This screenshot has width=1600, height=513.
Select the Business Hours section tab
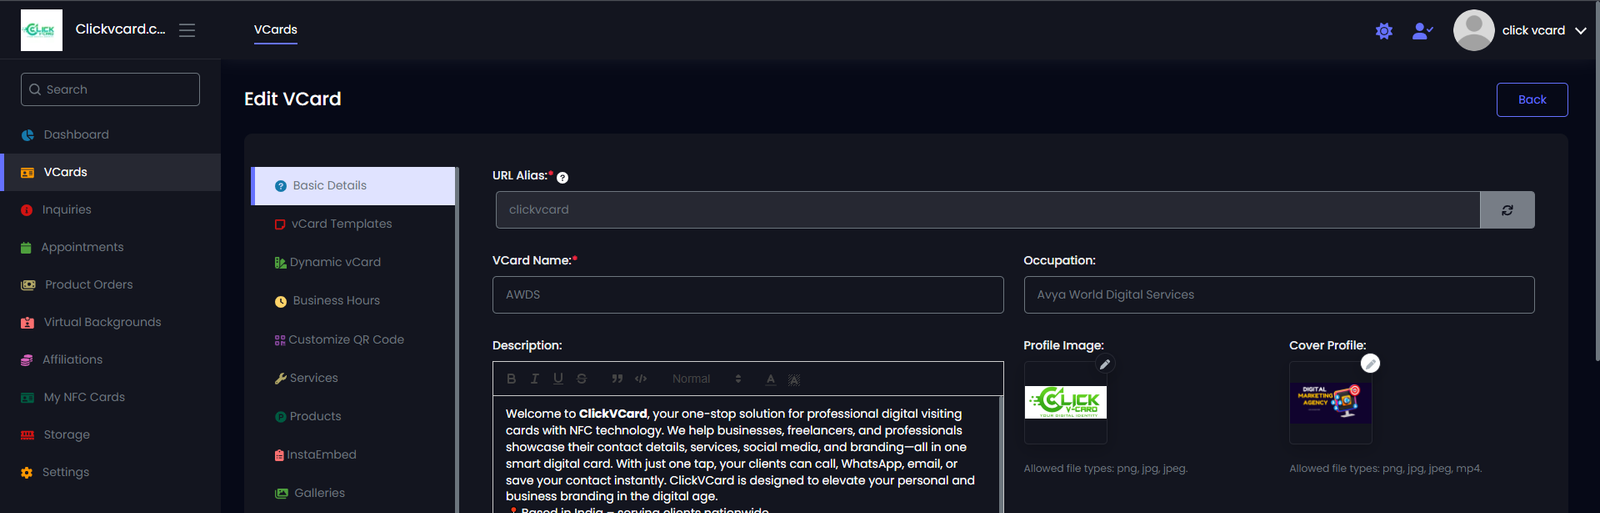point(354,301)
